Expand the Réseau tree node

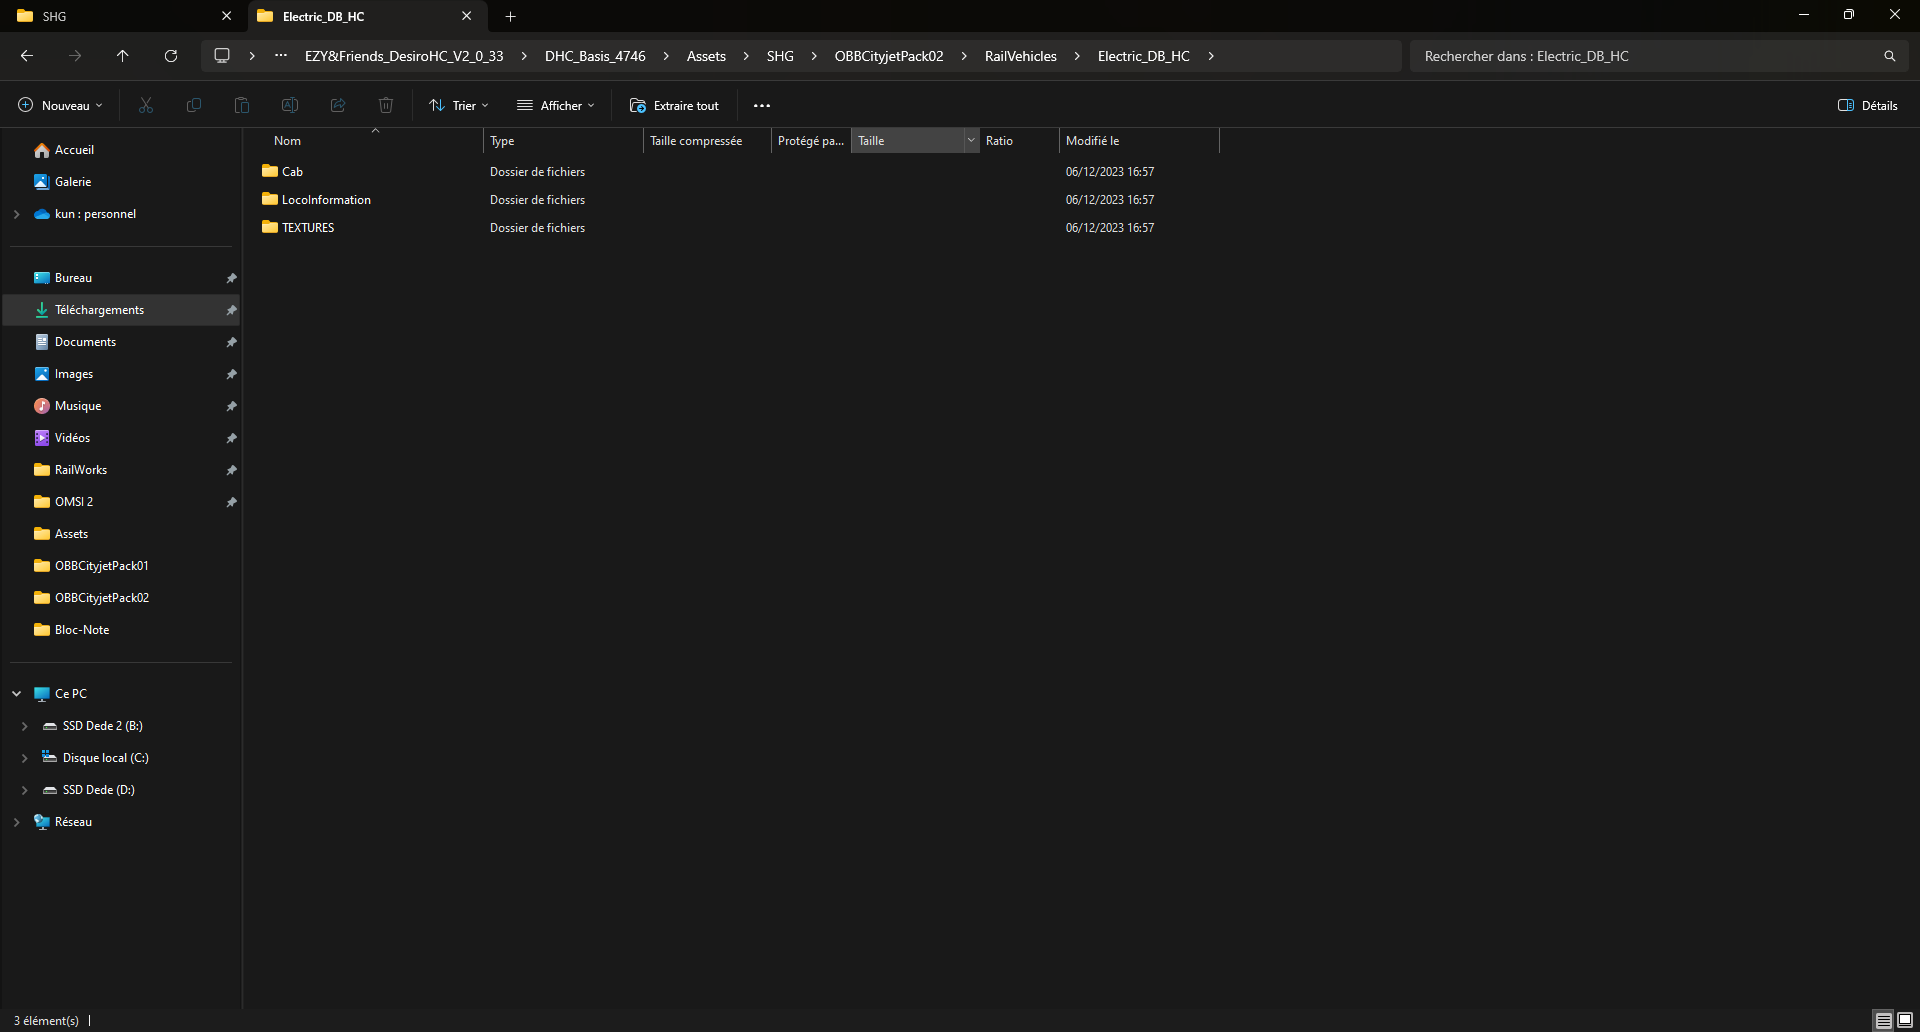pyautogui.click(x=16, y=822)
